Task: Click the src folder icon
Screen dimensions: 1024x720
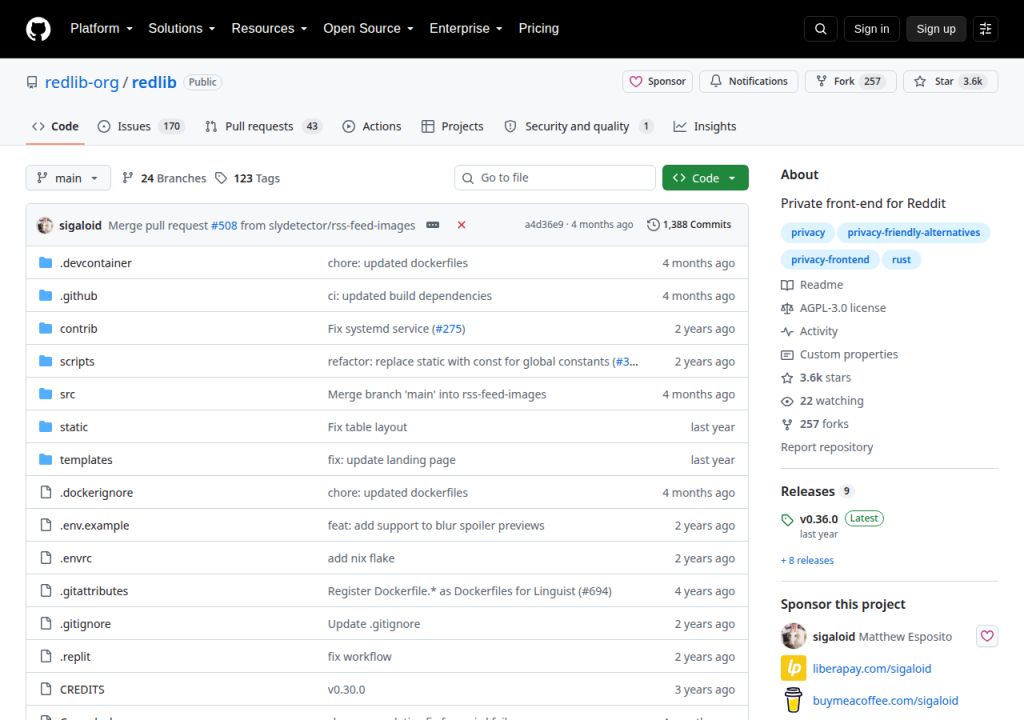Action: tap(45, 393)
